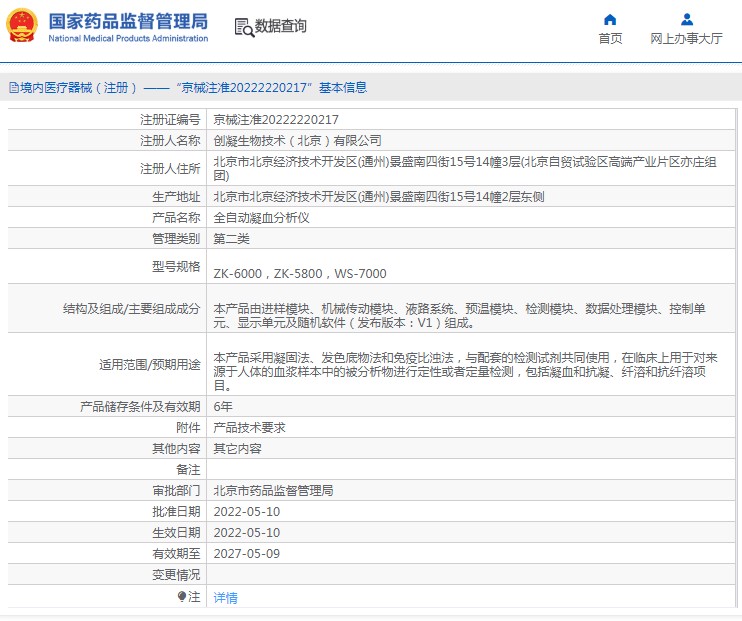Open the 详情 link
The image size is (742, 621).
(x=225, y=598)
